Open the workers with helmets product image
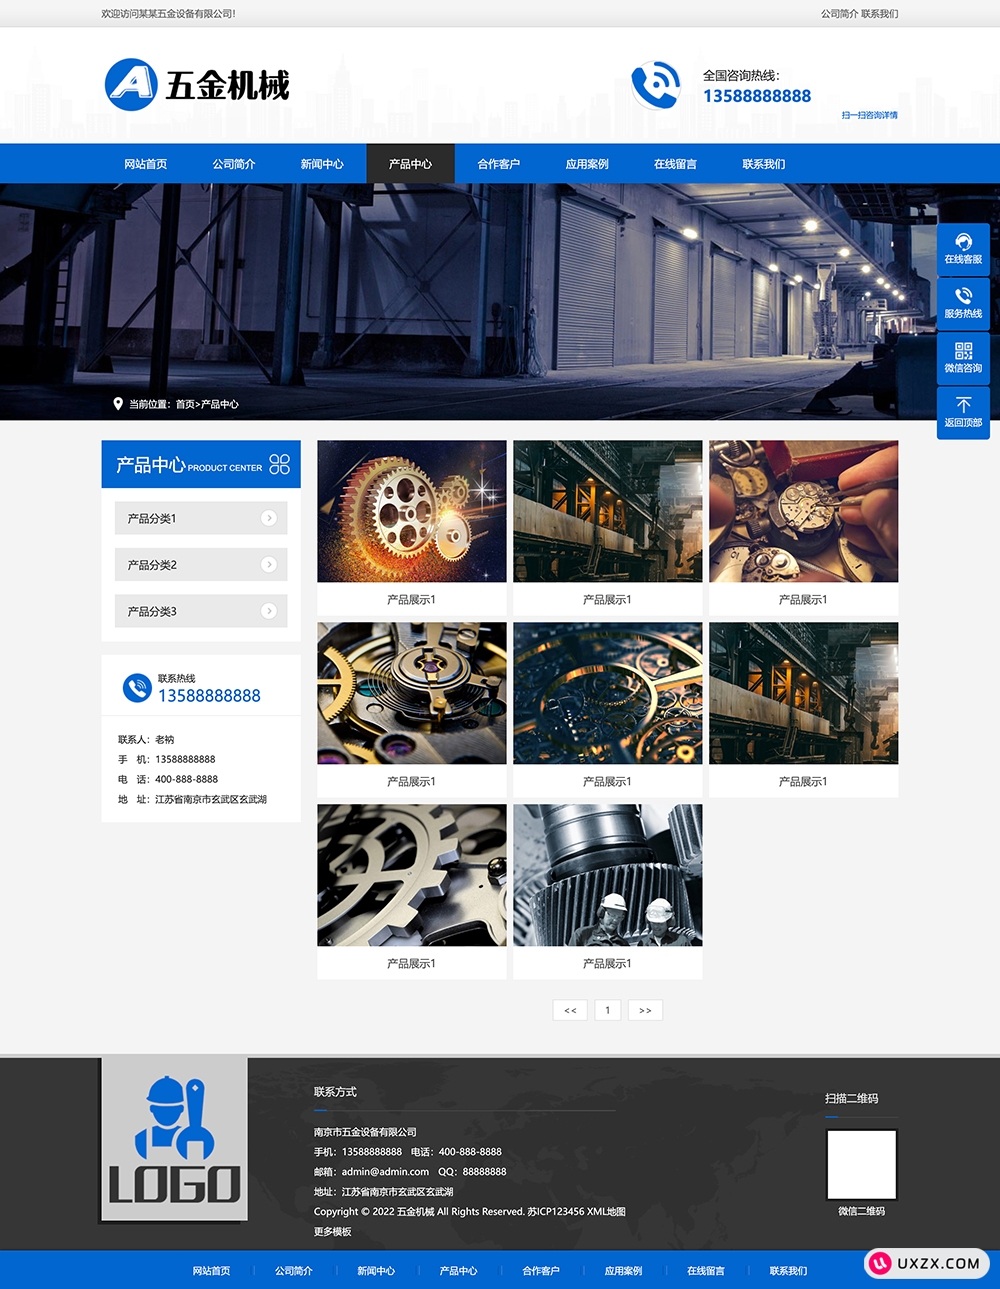This screenshot has height=1289, width=1000. tap(608, 875)
